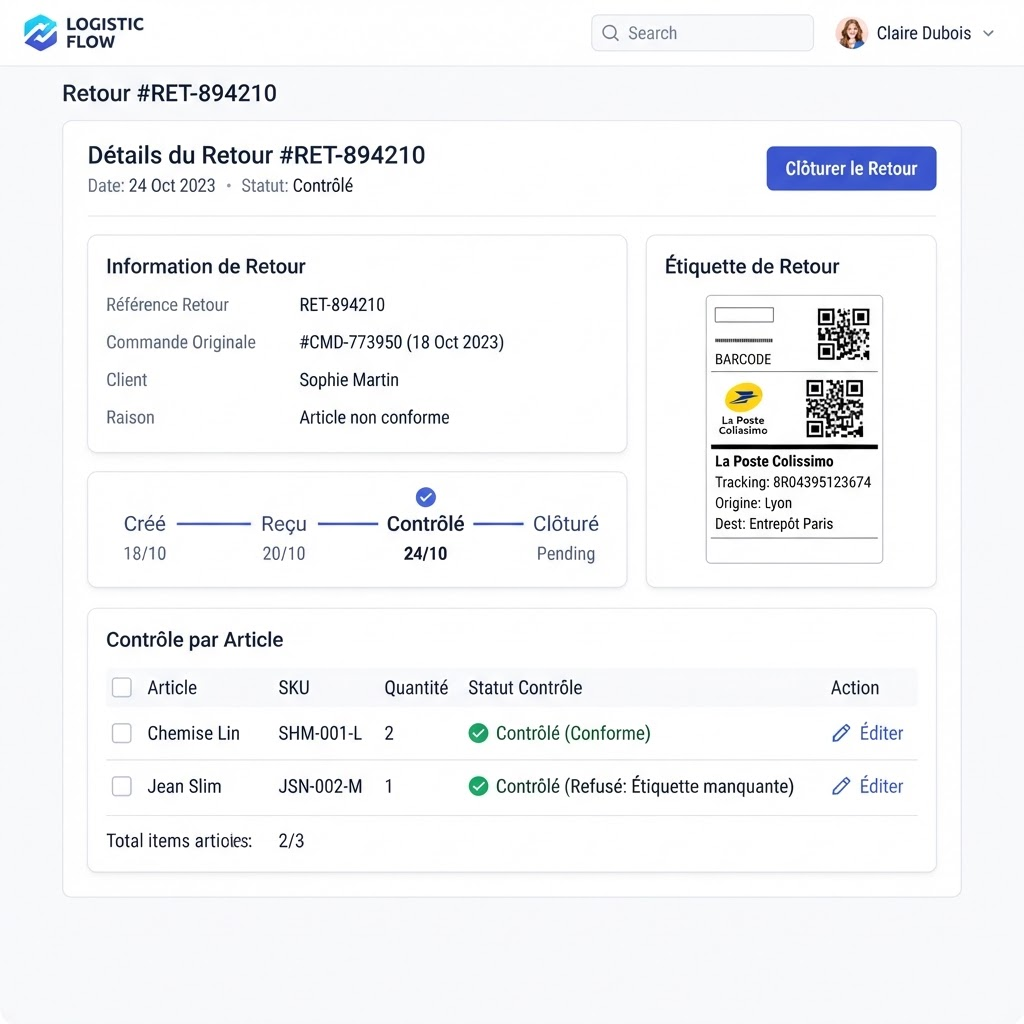Image resolution: width=1024 pixels, height=1024 pixels.
Task: Click the Quantité column header
Action: [x=416, y=688]
